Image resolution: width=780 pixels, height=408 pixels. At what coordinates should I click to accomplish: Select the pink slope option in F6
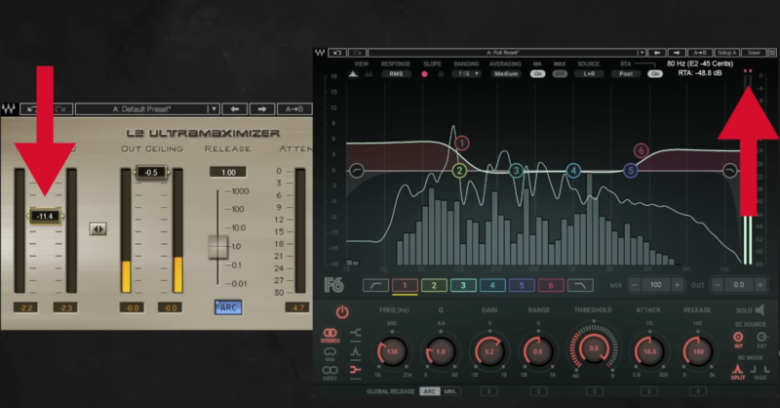[x=424, y=74]
